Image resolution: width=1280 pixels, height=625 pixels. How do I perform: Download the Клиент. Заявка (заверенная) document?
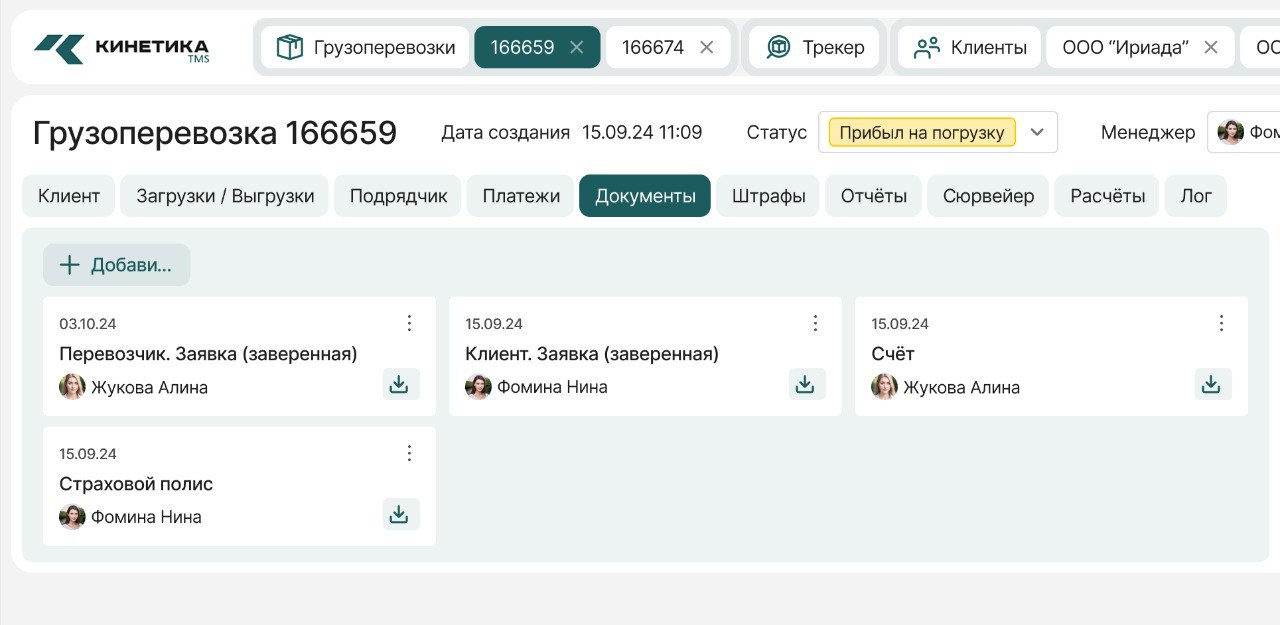pyautogui.click(x=807, y=384)
